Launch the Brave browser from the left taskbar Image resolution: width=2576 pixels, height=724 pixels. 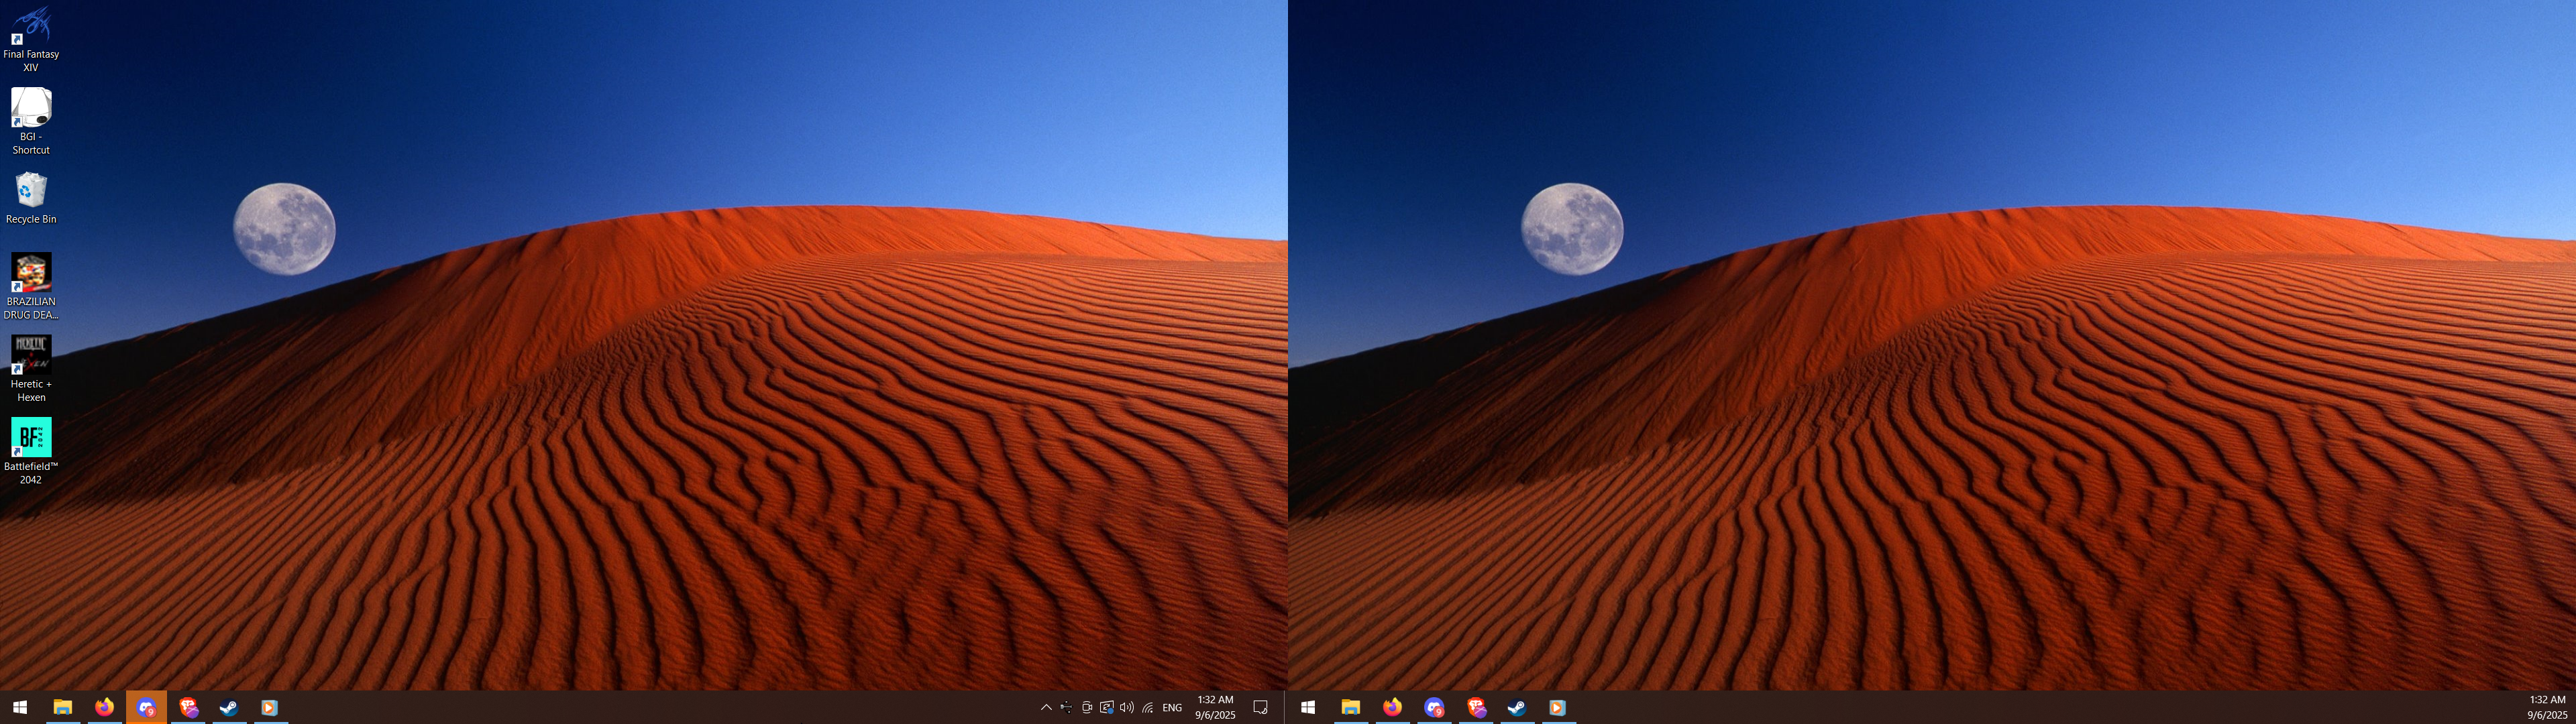(x=187, y=707)
